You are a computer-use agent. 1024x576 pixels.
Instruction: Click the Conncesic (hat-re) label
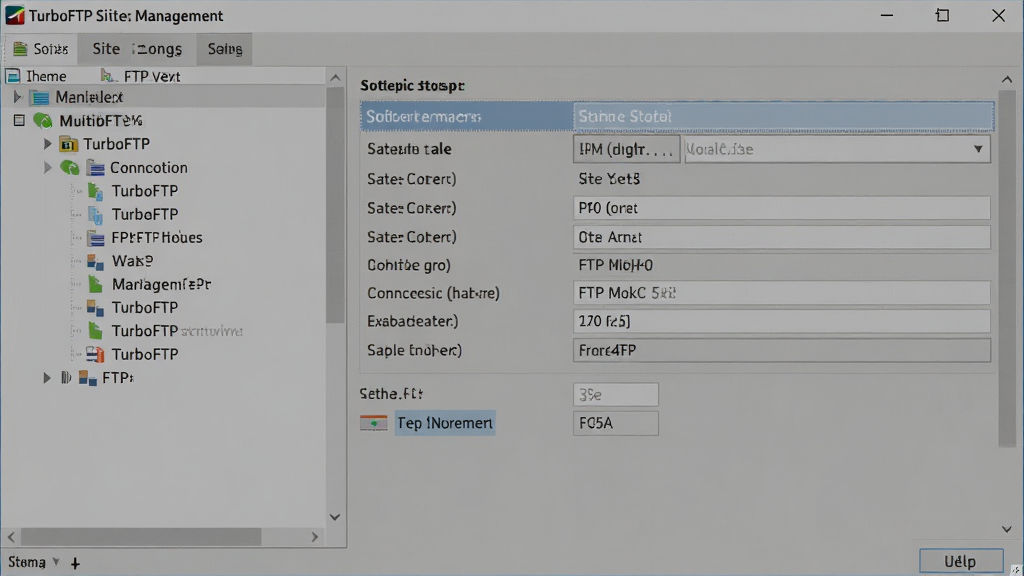coord(433,293)
